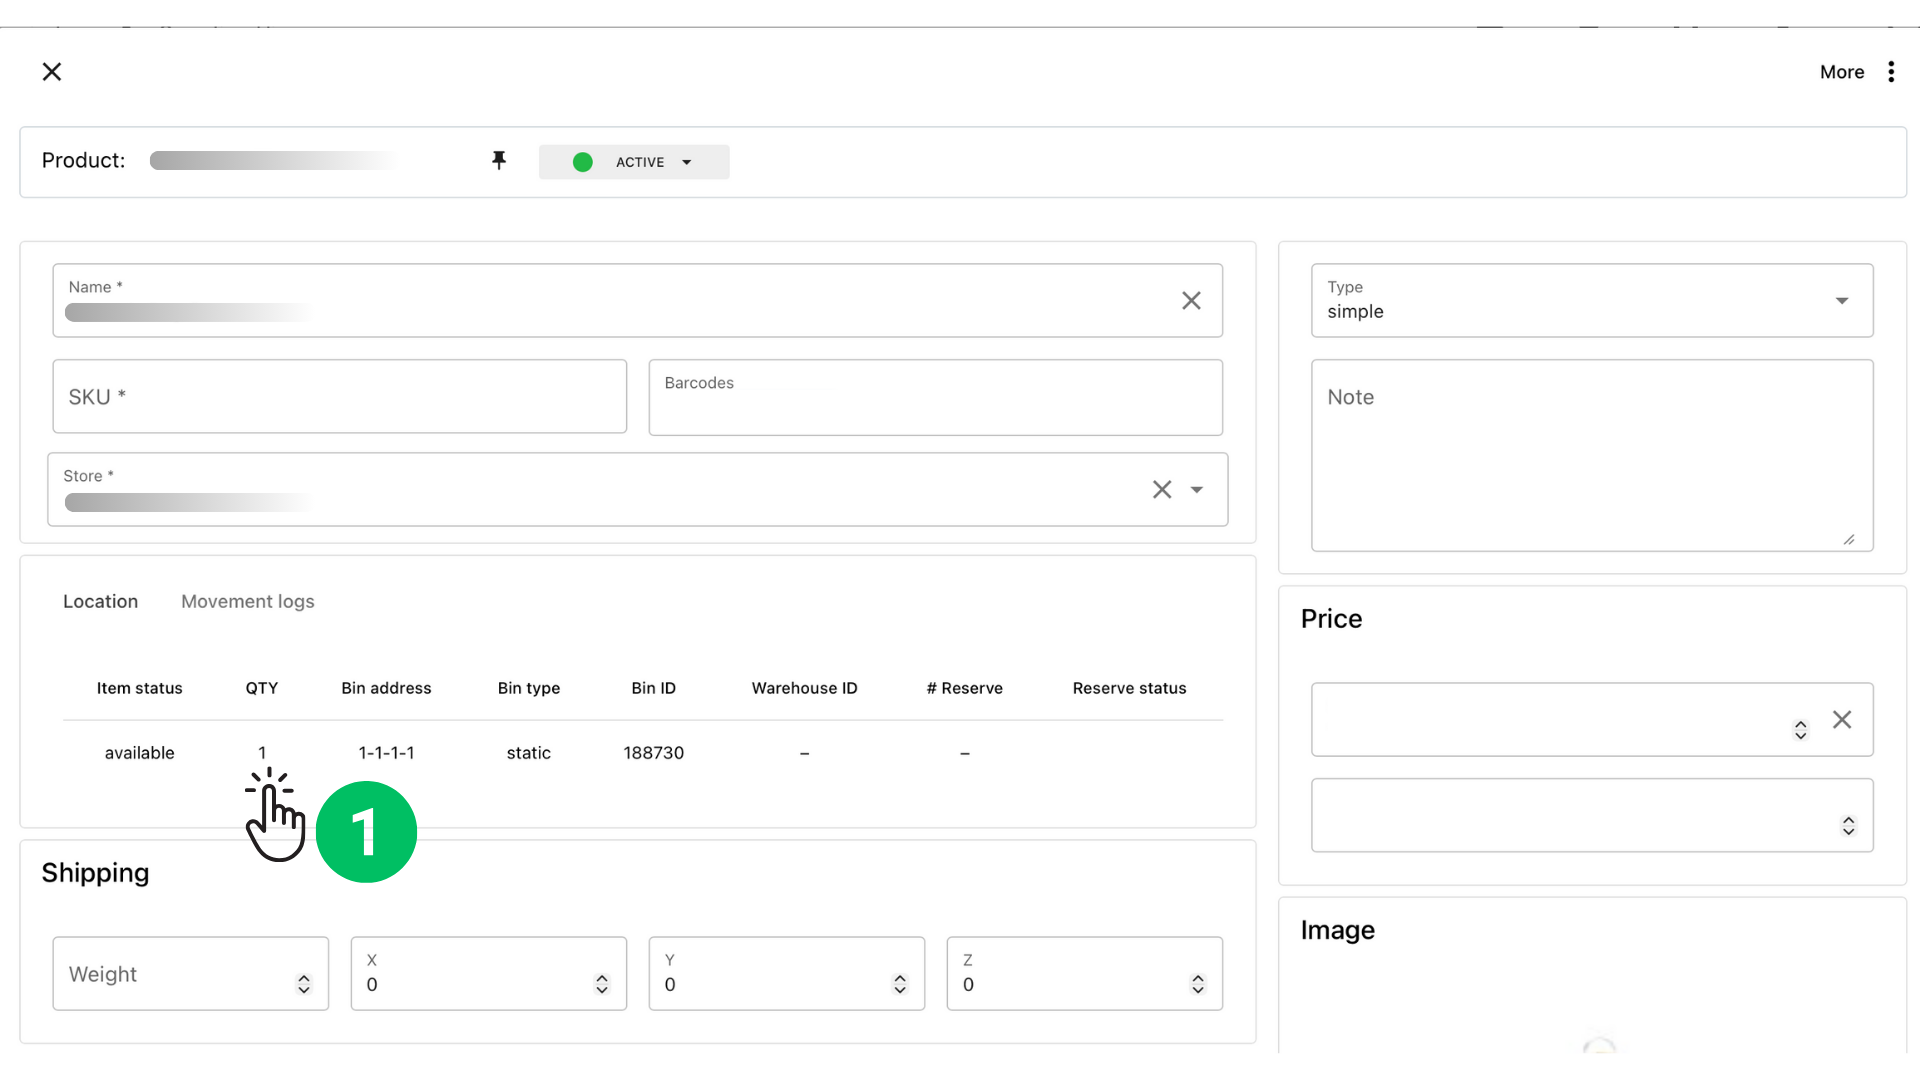
Task: Expand the Store field dropdown chevron
Action: click(x=1197, y=490)
